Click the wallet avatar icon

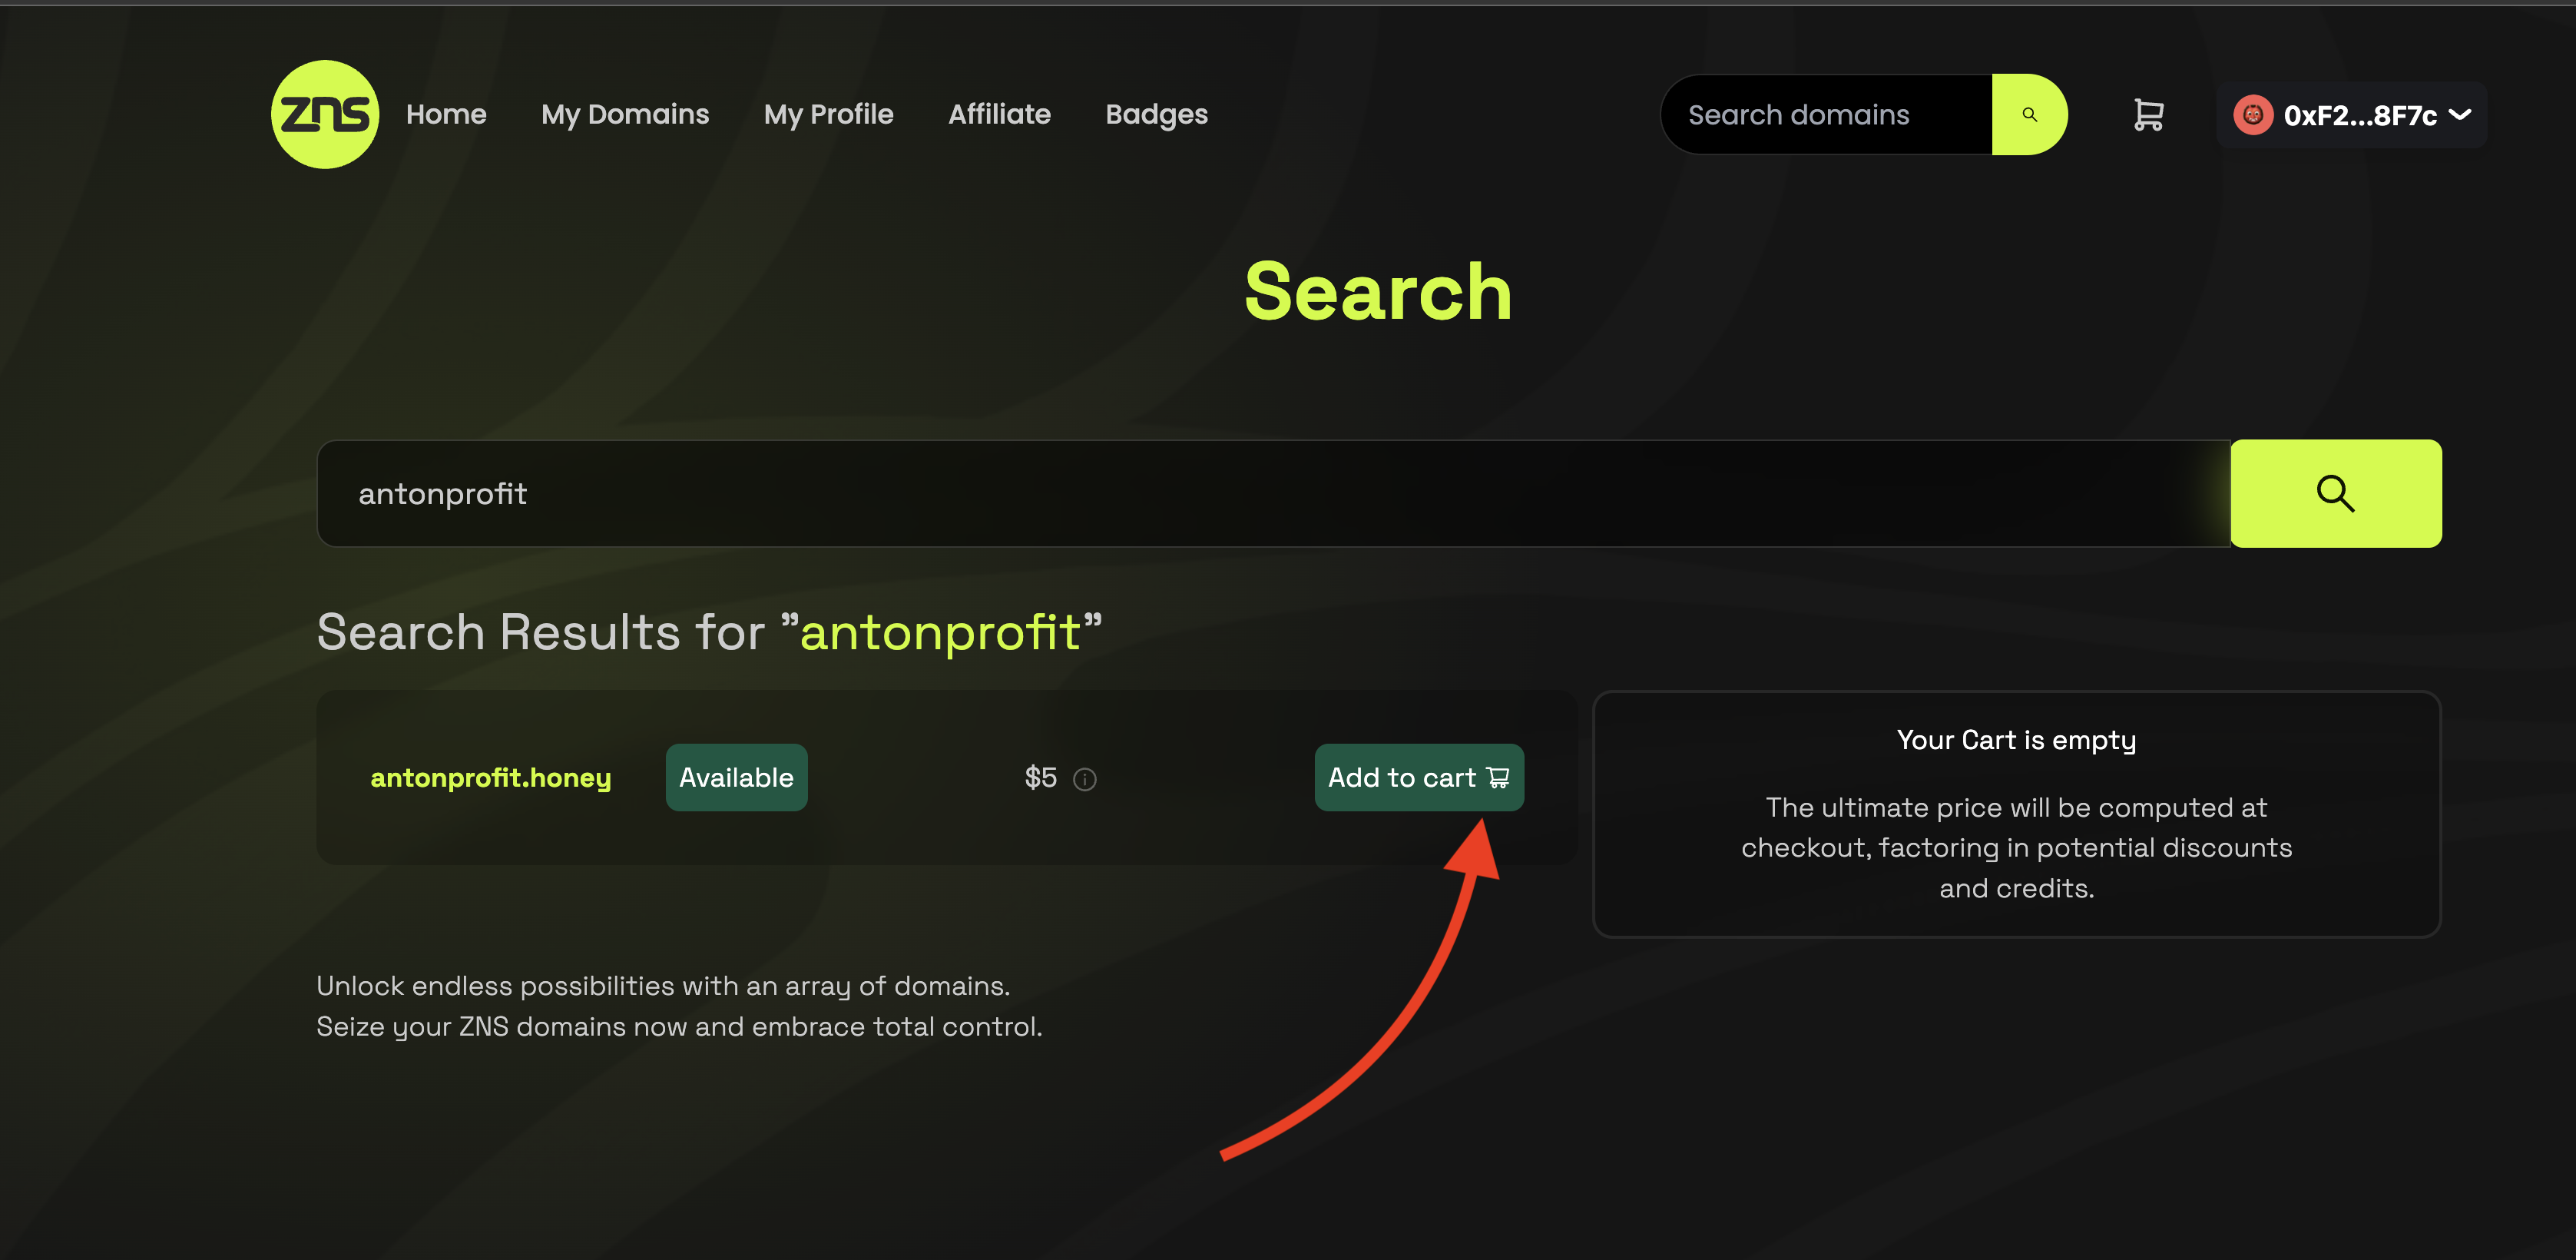(2253, 115)
